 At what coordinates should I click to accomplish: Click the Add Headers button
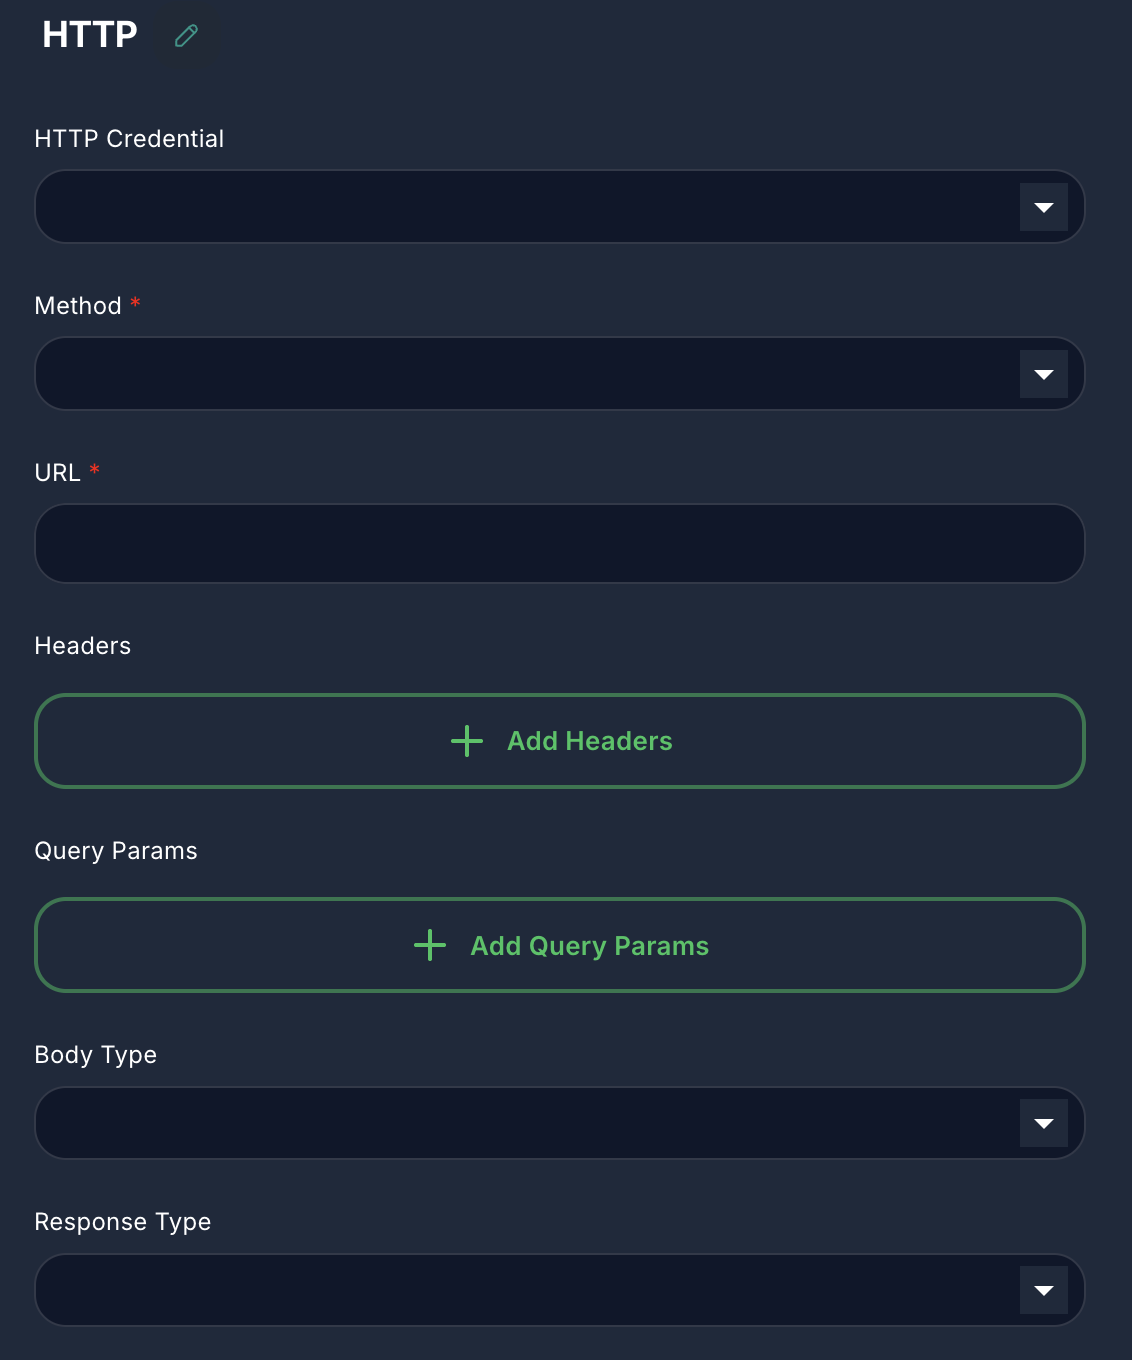click(560, 742)
